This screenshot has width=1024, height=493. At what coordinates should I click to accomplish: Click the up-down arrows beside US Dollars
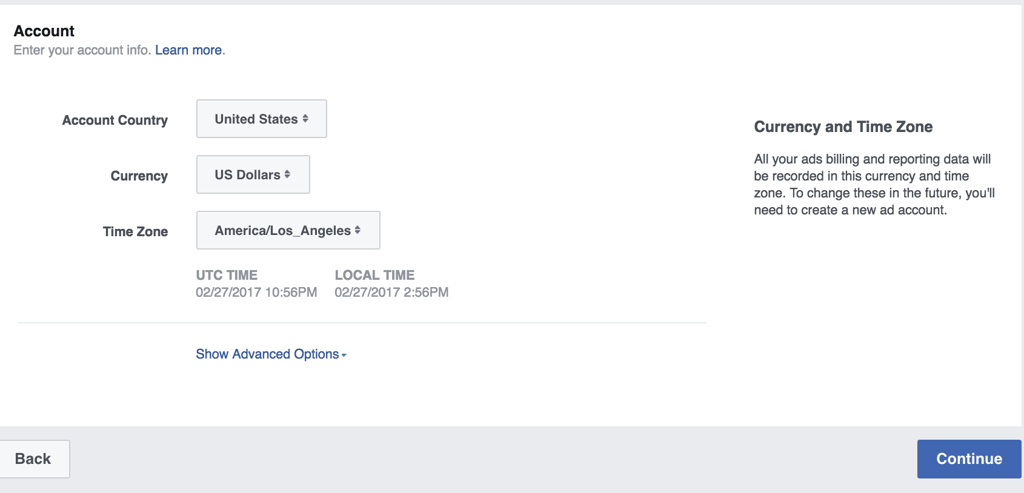click(287, 175)
